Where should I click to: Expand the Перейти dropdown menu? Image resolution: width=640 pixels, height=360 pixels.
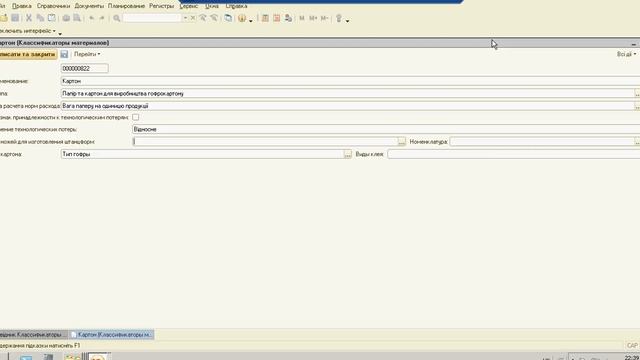87,54
